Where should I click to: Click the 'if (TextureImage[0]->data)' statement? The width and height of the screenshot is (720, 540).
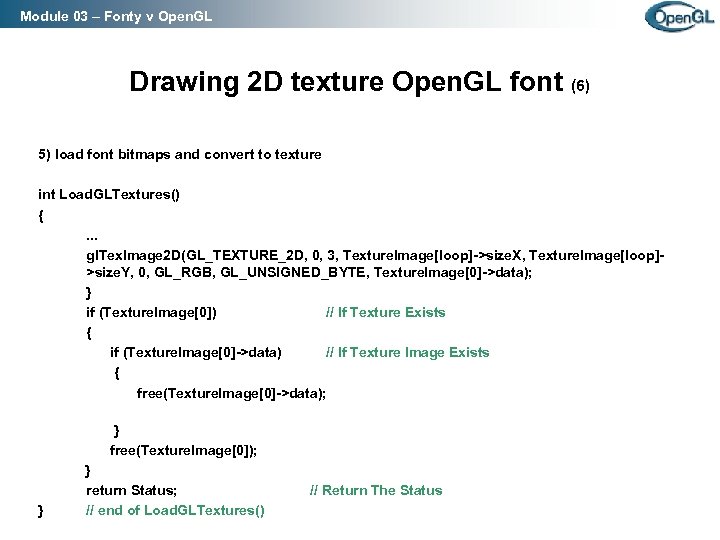click(x=196, y=353)
